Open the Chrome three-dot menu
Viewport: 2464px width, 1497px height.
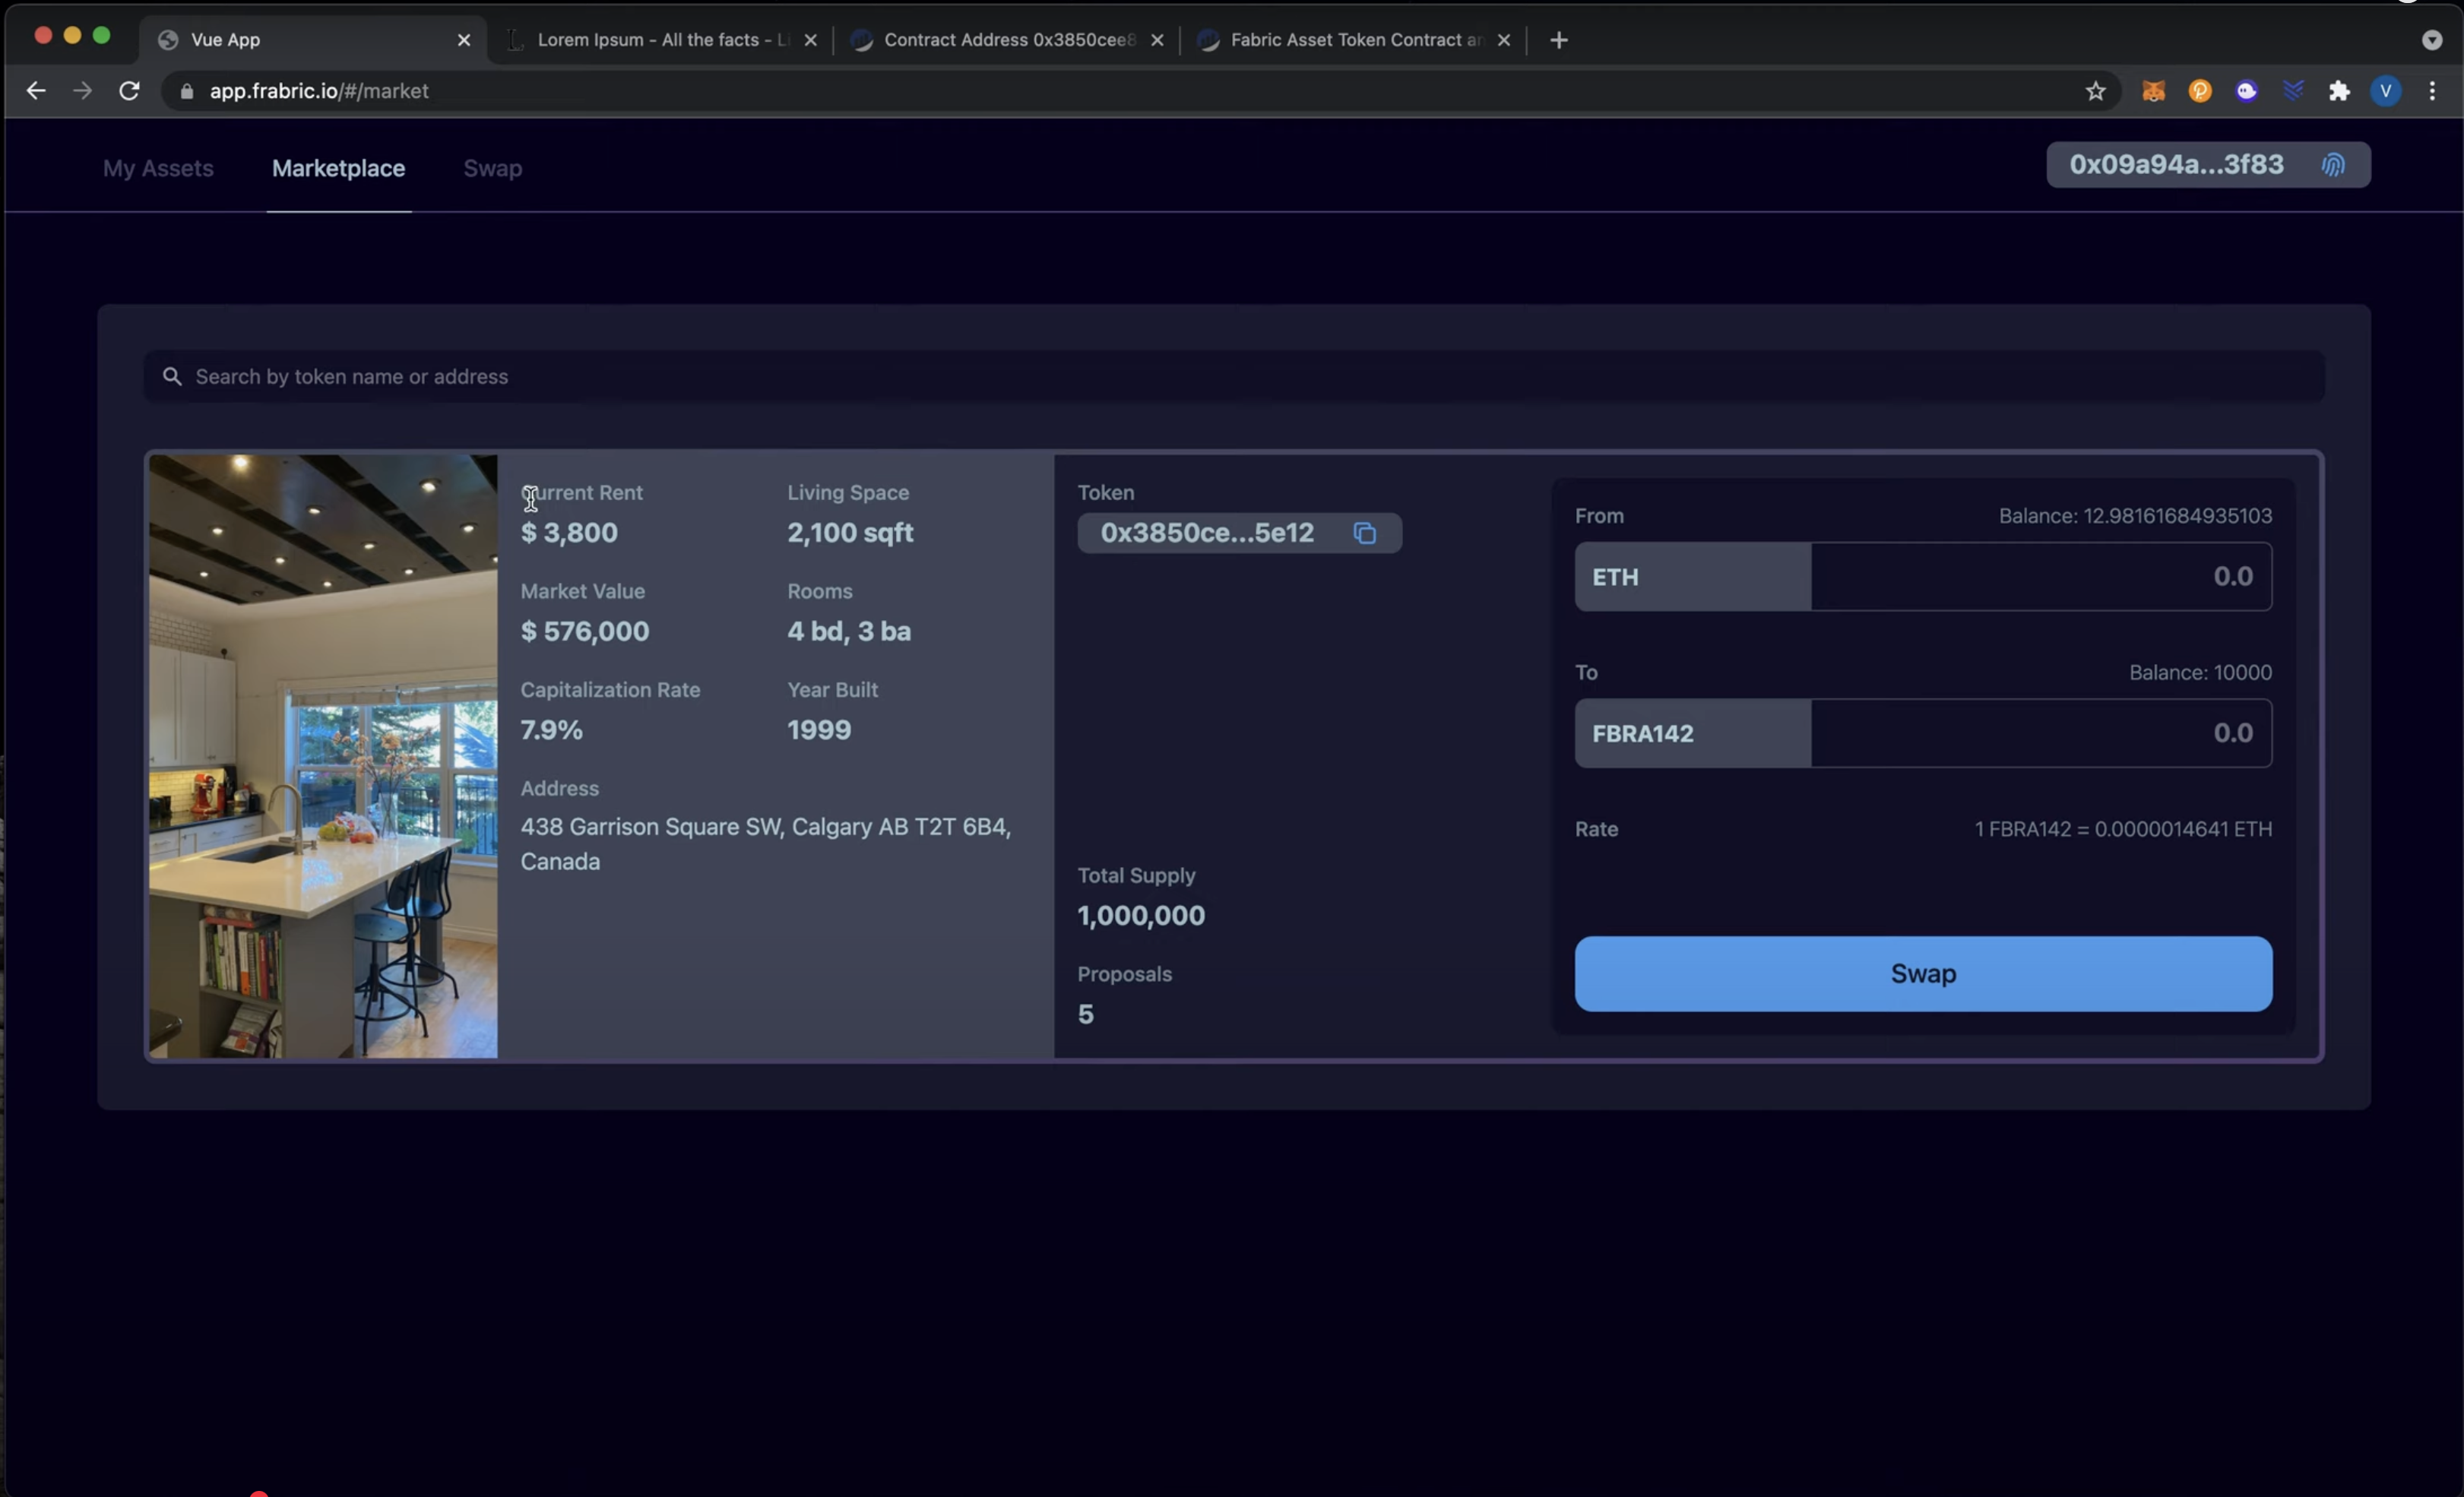coord(2432,91)
